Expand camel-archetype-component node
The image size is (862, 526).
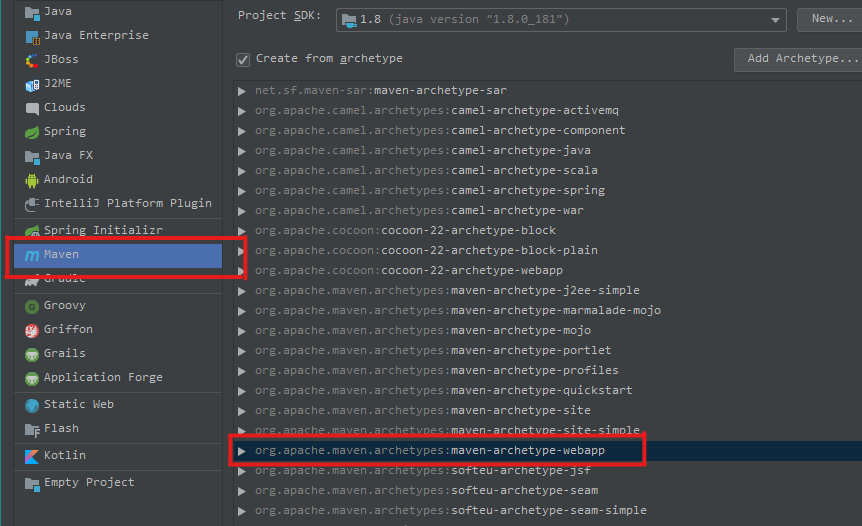[x=241, y=131]
